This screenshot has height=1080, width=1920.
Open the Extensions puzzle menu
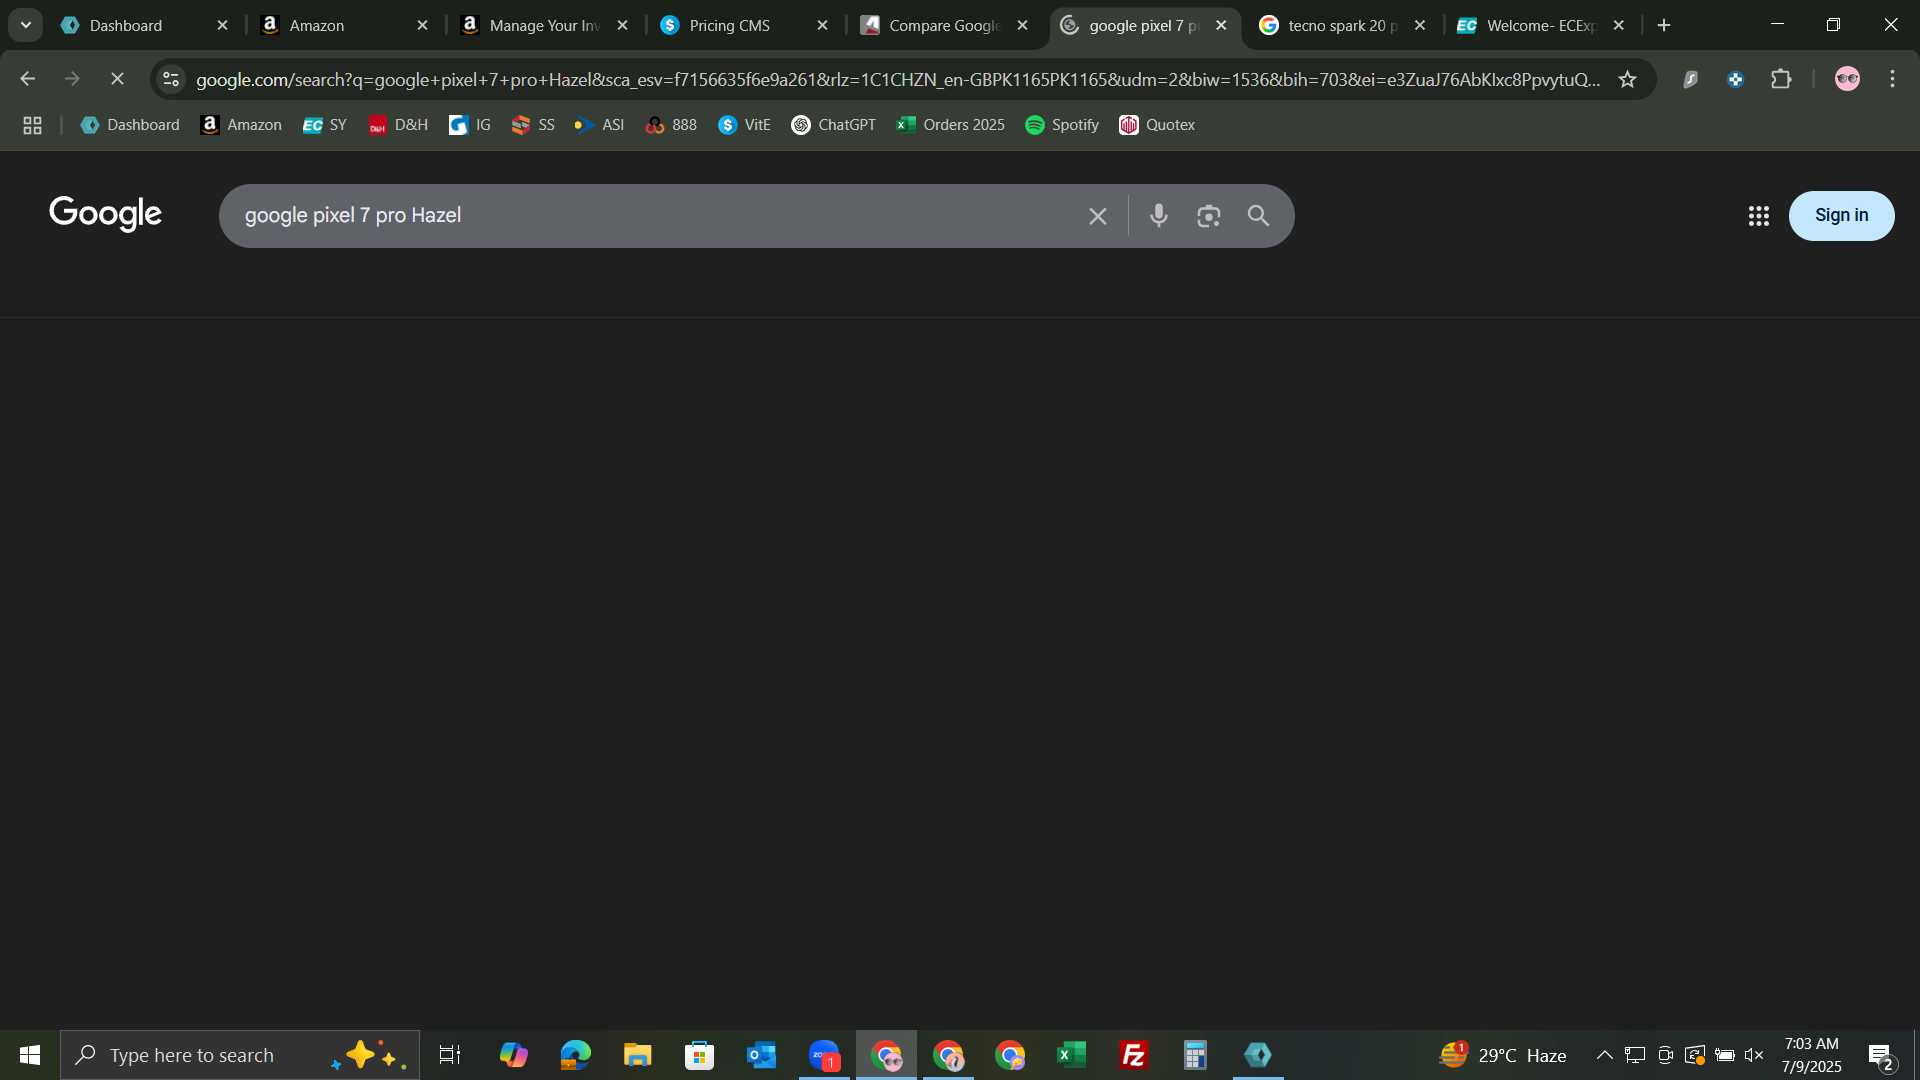coord(1781,79)
